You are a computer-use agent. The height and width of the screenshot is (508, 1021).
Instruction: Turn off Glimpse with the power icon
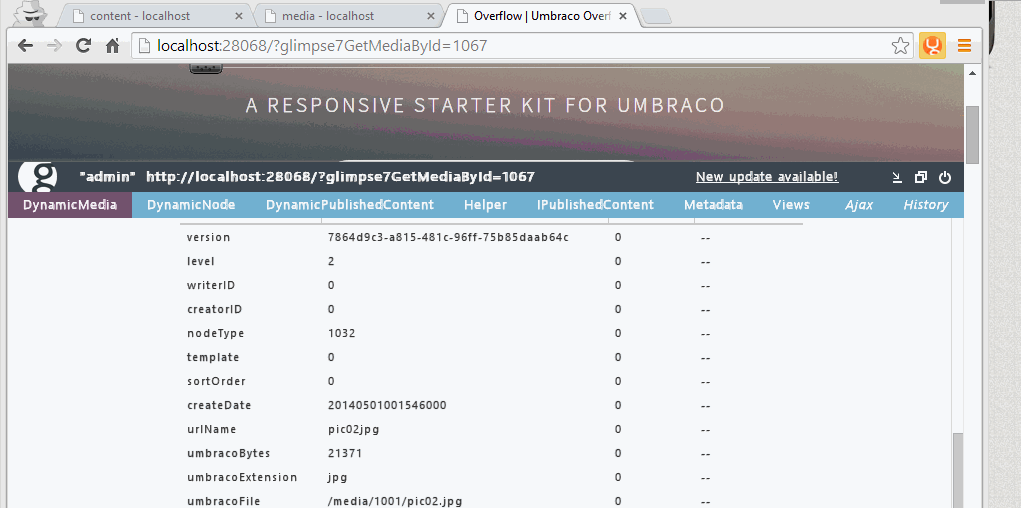(x=945, y=177)
